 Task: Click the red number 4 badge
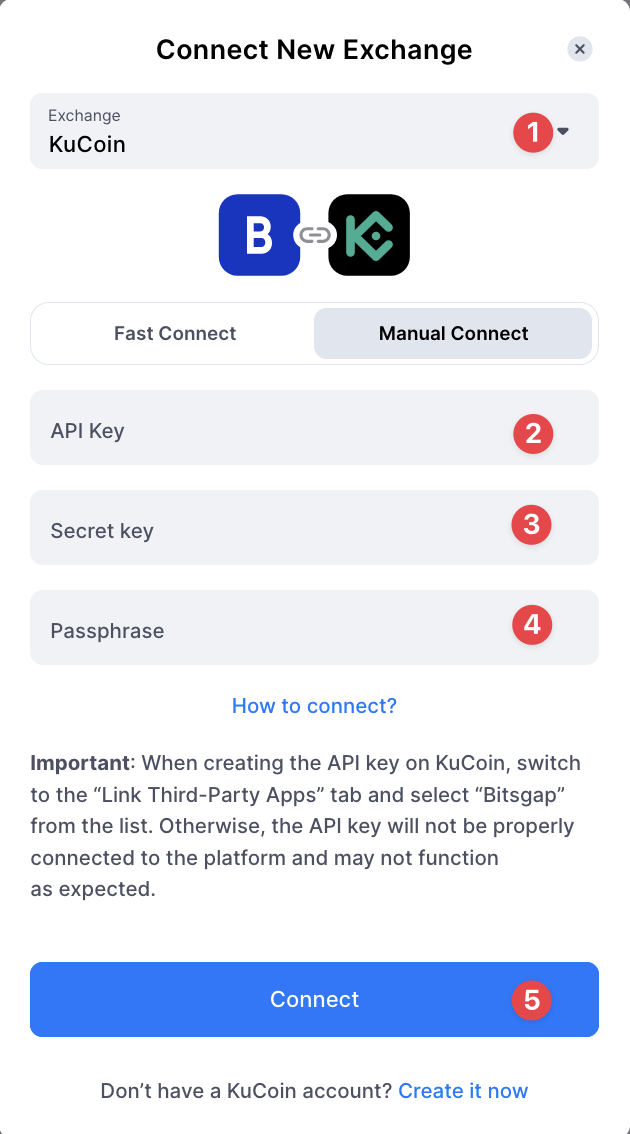pyautogui.click(x=532, y=625)
